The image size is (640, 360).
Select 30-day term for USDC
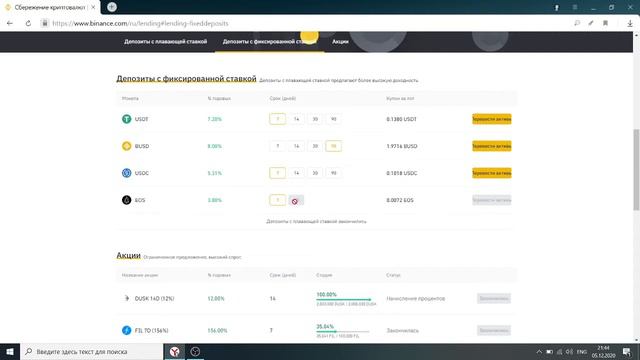pos(315,173)
